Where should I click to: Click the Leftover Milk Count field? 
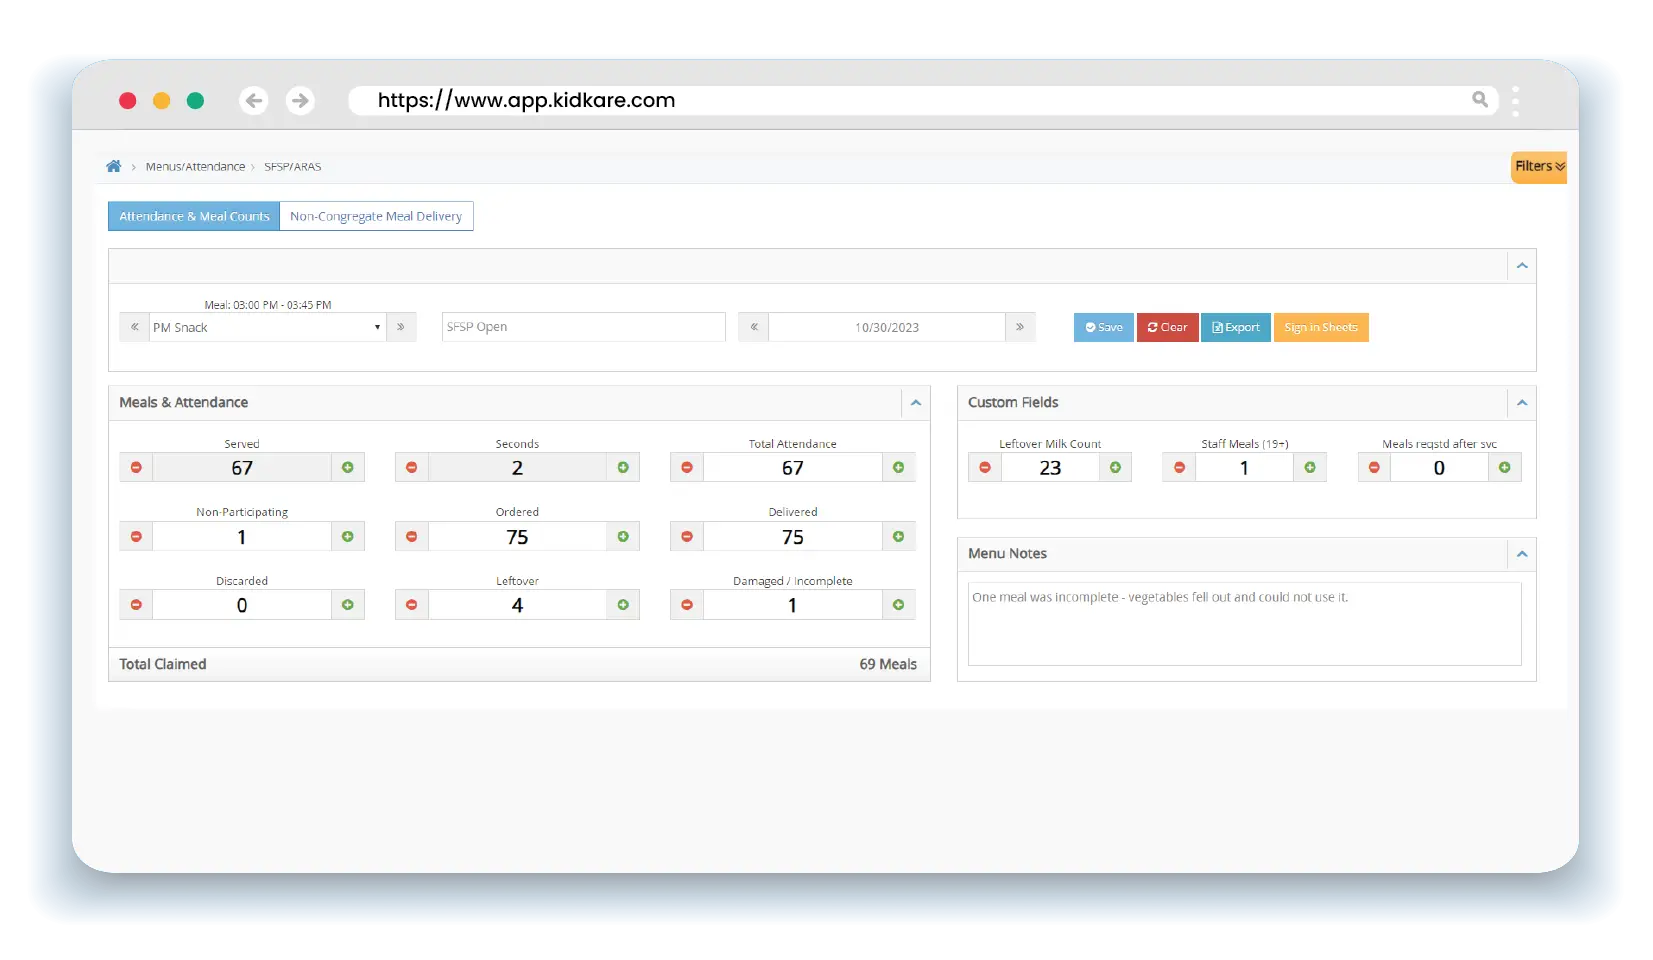pos(1050,467)
